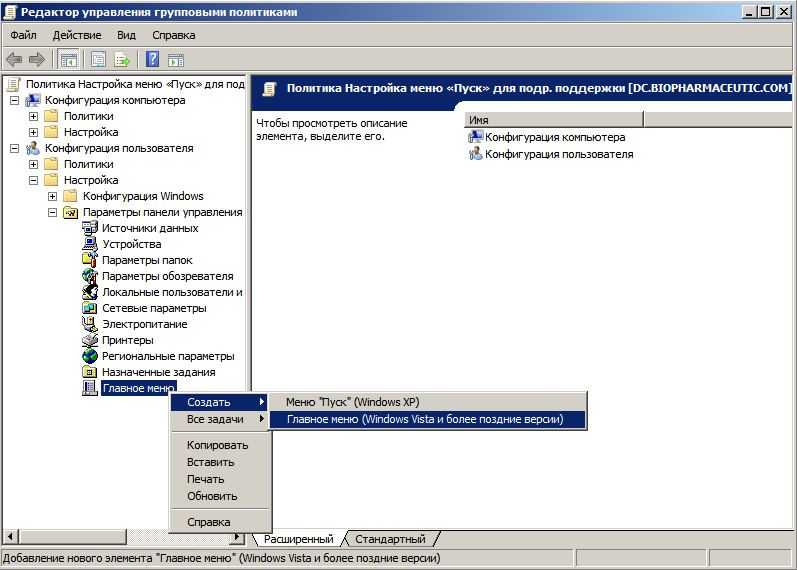Viewport: 797px width, 570px height.
Task: Collapse the Параметры панели управления node
Action: 52,213
